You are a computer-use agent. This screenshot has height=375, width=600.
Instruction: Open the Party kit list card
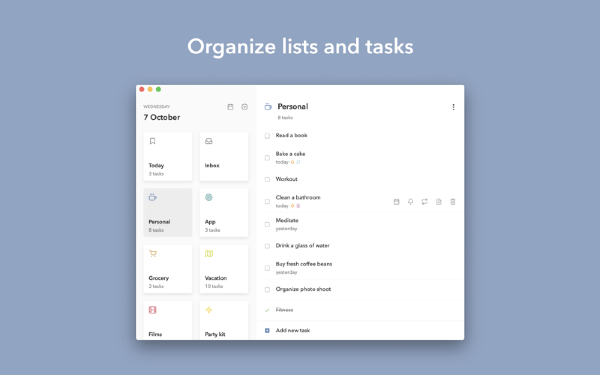[x=224, y=320]
